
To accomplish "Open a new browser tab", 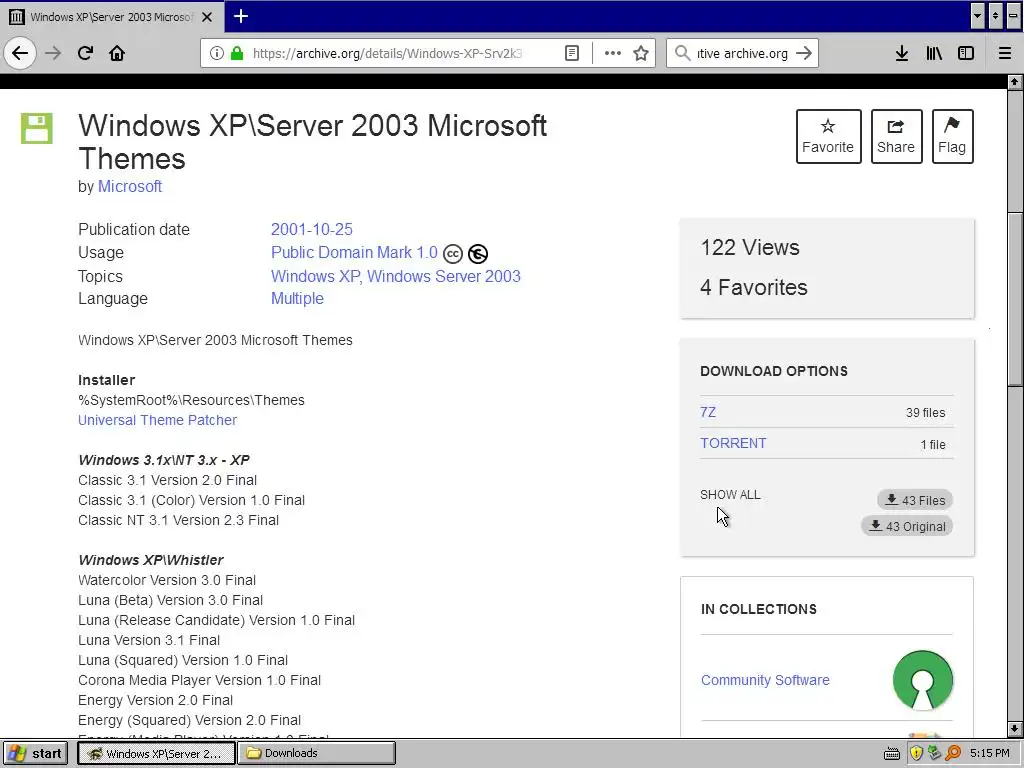I will click(241, 16).
